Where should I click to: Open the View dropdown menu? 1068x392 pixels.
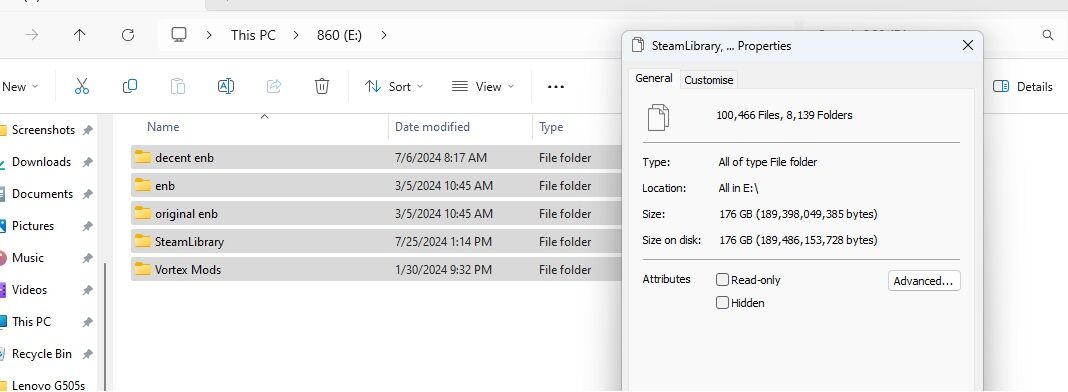tap(483, 86)
